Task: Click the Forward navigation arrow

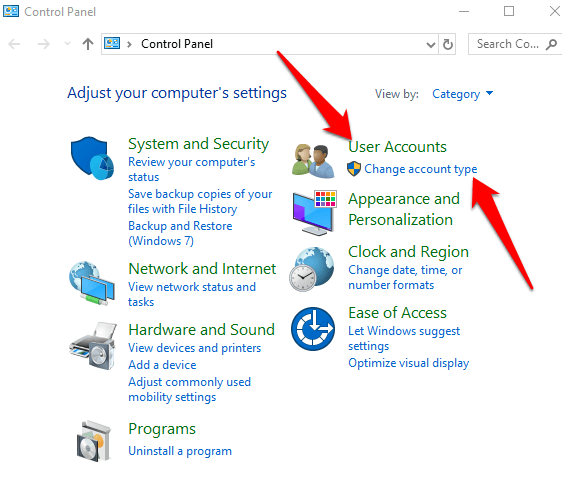Action: (x=44, y=44)
